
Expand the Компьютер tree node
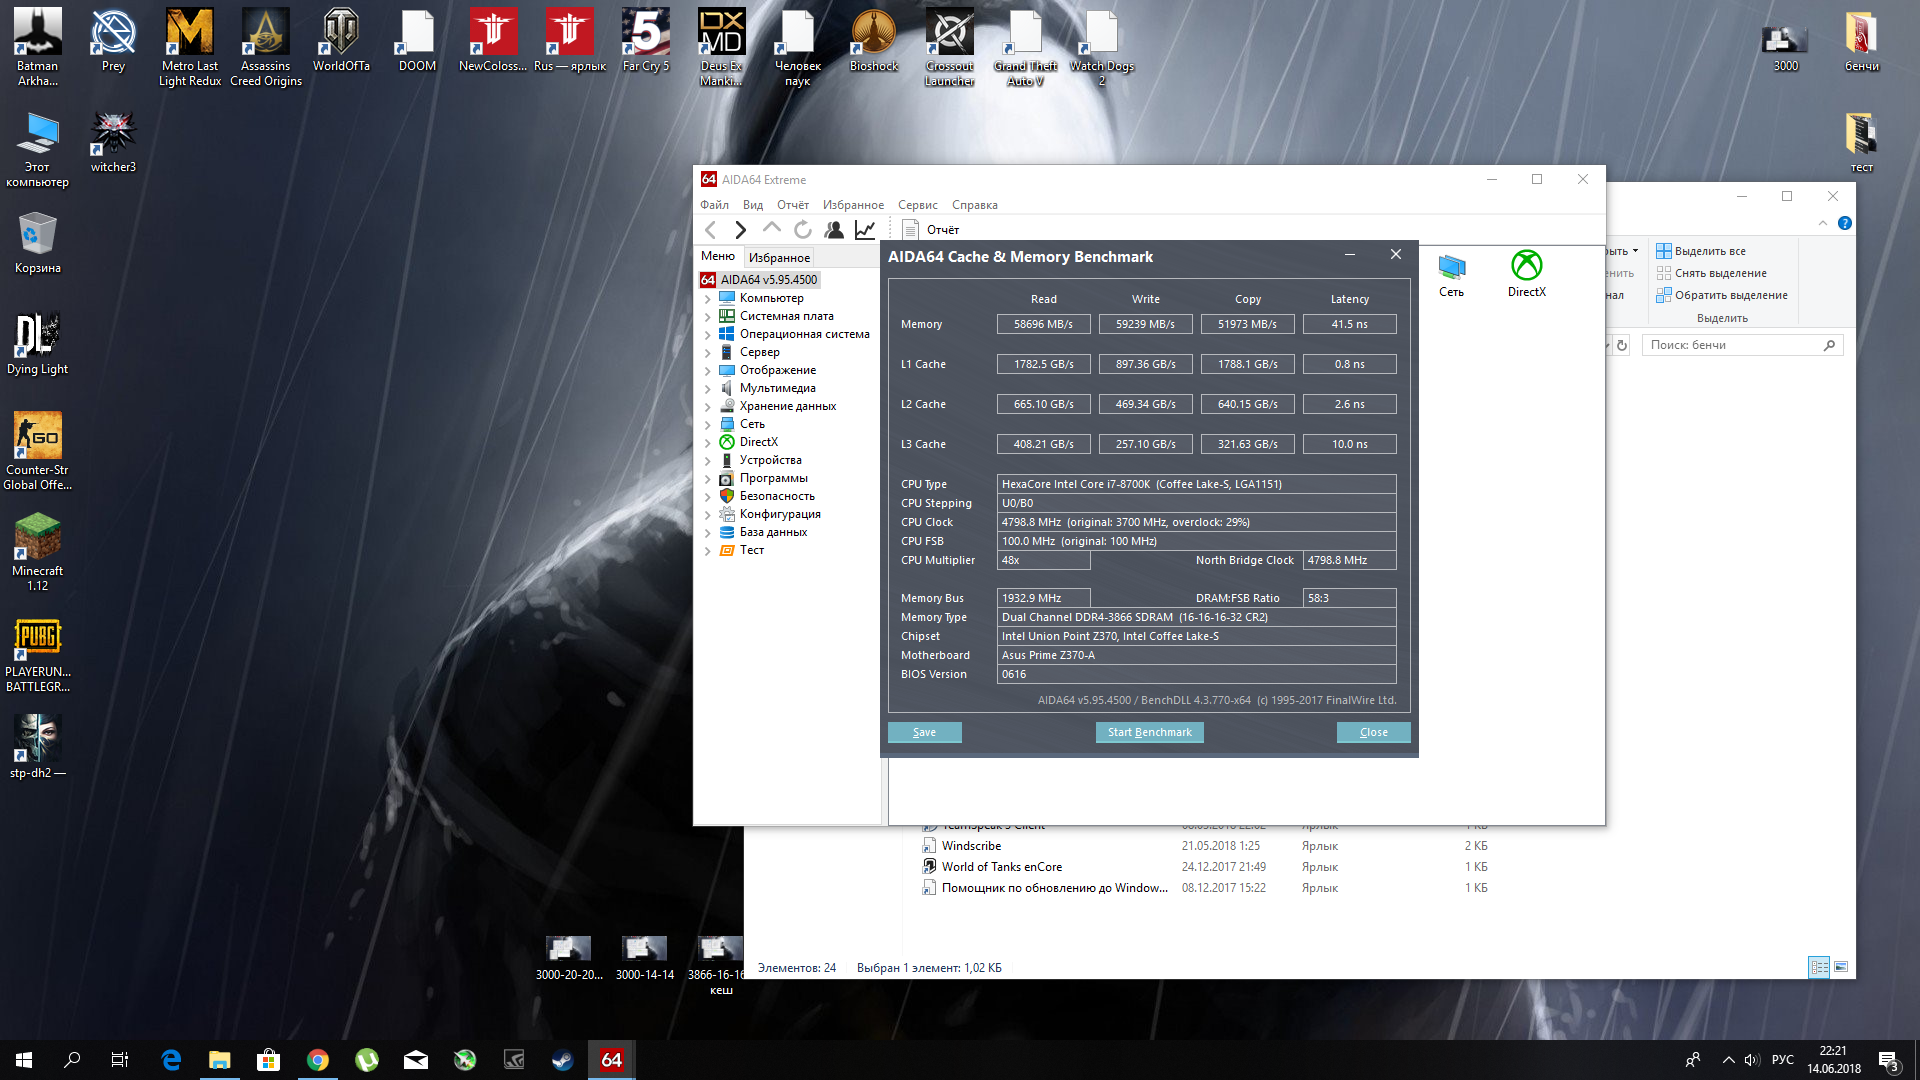point(708,299)
